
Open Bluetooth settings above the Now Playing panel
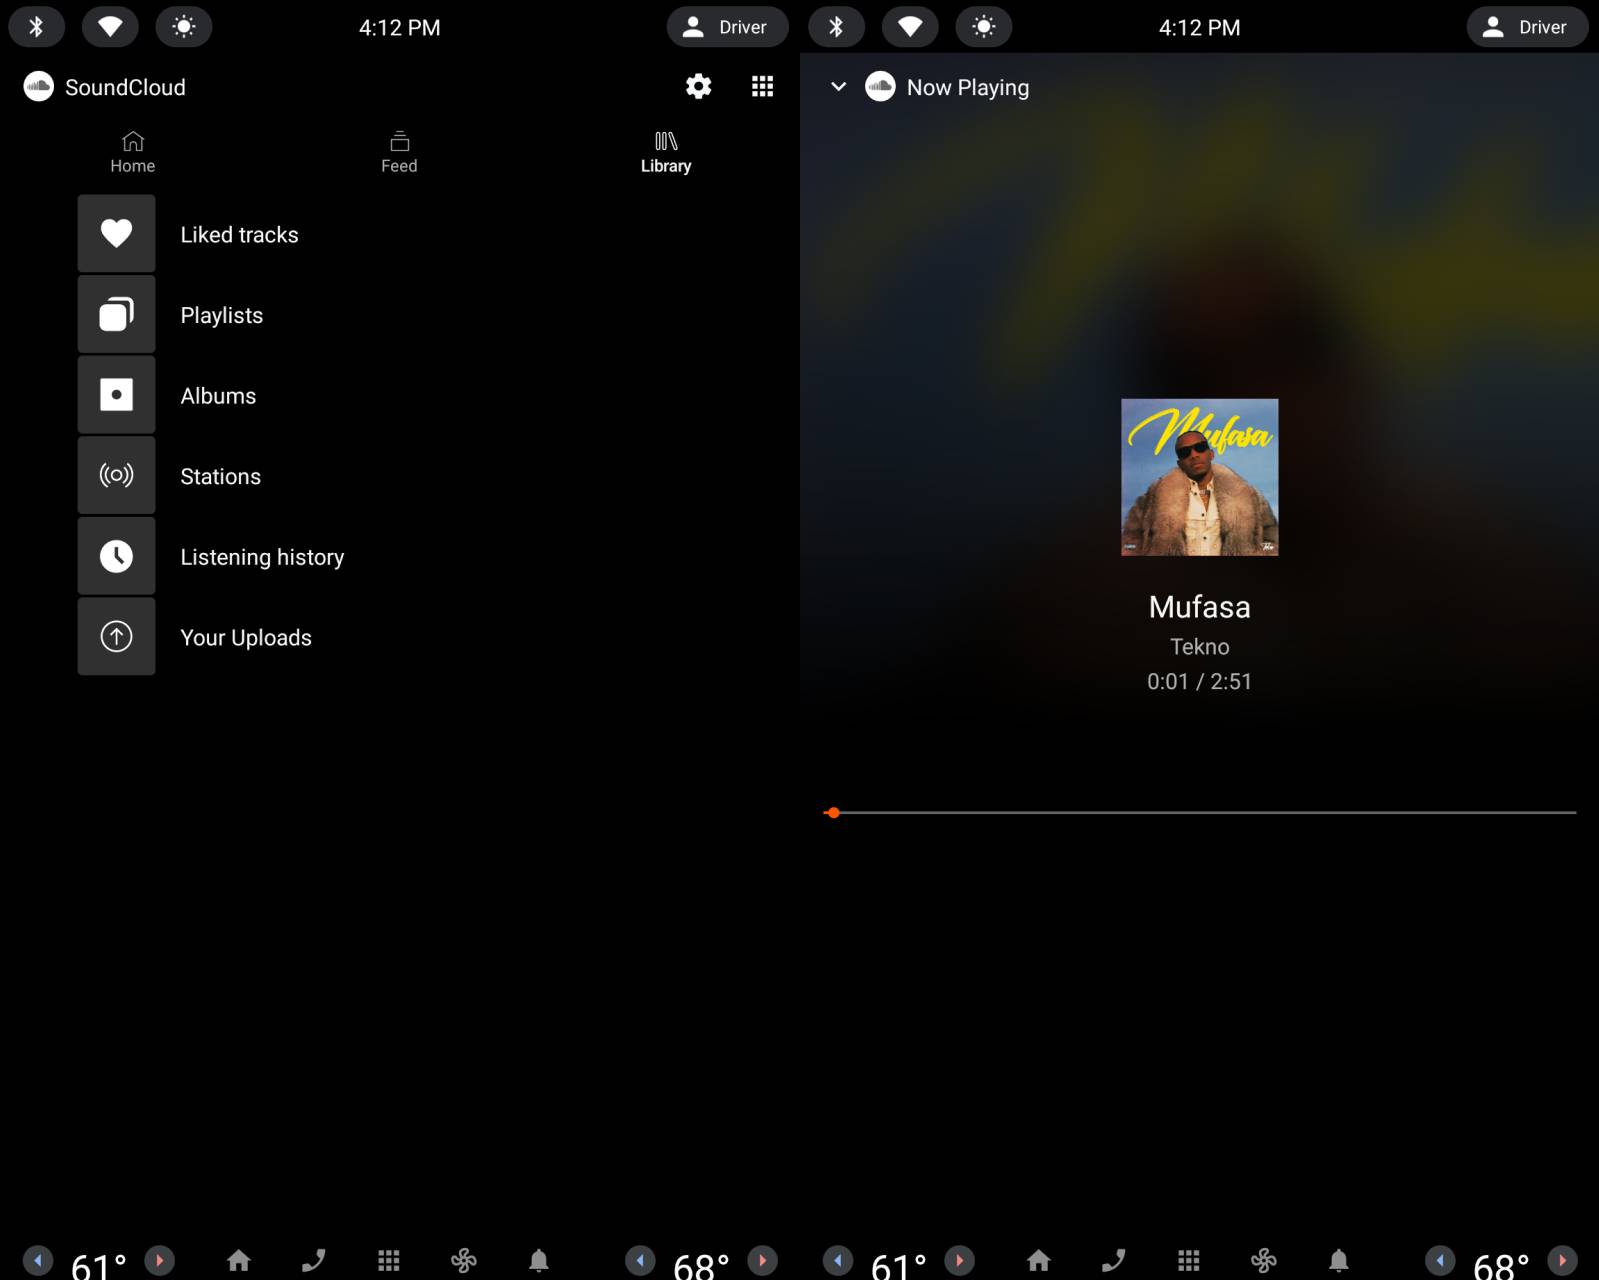click(x=837, y=27)
